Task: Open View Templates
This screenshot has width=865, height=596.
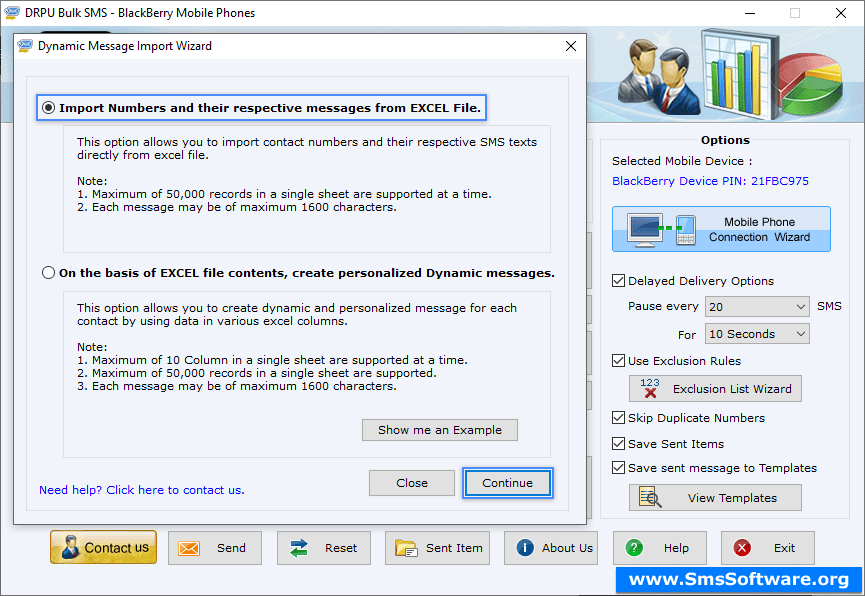Action: click(715, 498)
